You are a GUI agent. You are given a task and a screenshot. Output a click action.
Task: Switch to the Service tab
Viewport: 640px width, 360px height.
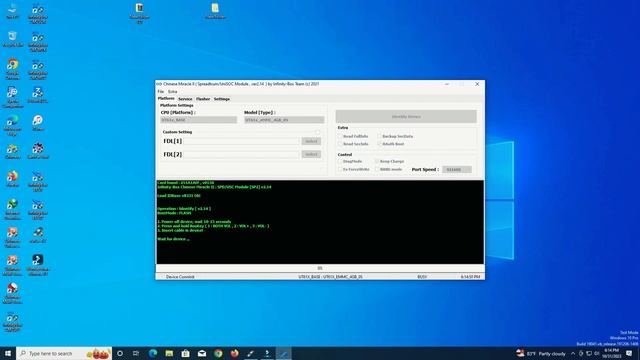click(185, 99)
